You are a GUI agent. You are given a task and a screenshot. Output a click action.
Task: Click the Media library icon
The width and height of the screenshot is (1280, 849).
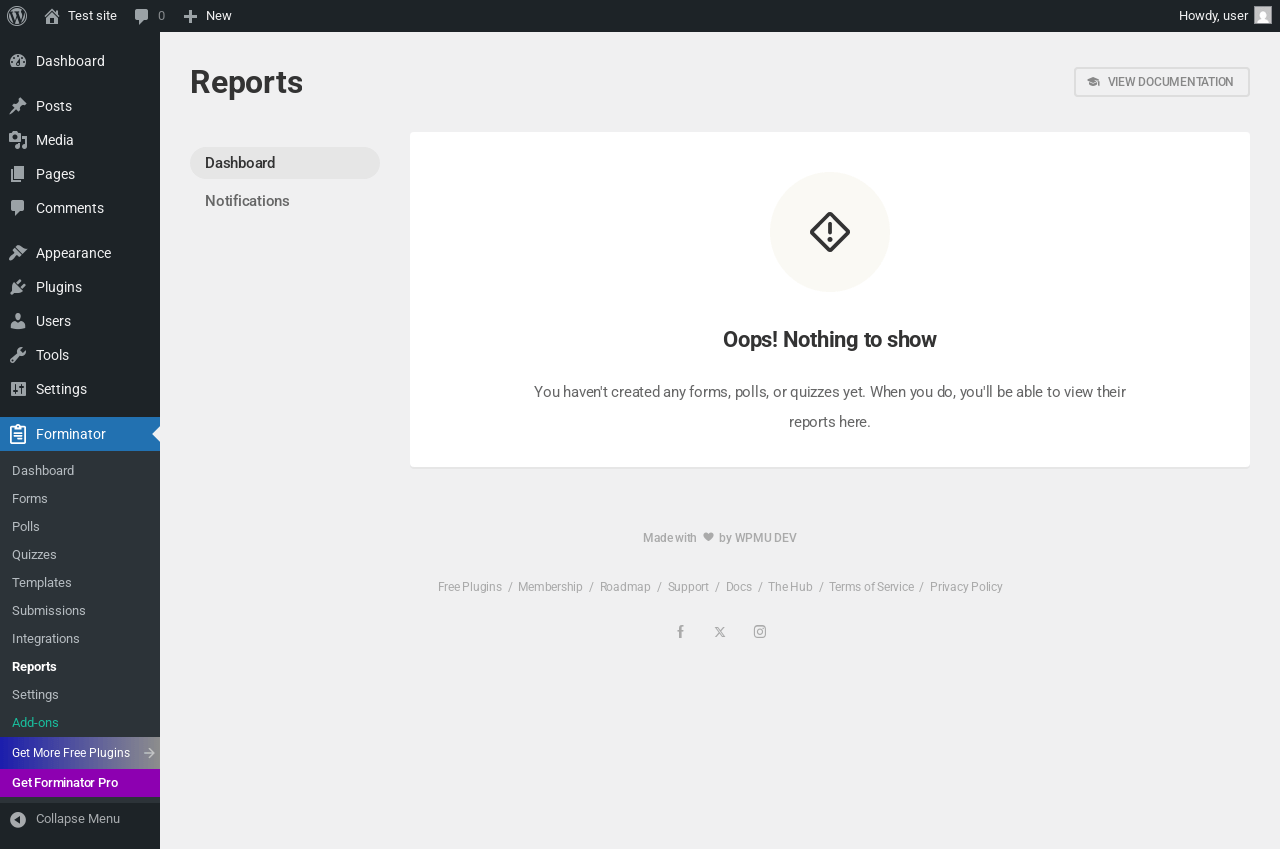click(x=18, y=140)
